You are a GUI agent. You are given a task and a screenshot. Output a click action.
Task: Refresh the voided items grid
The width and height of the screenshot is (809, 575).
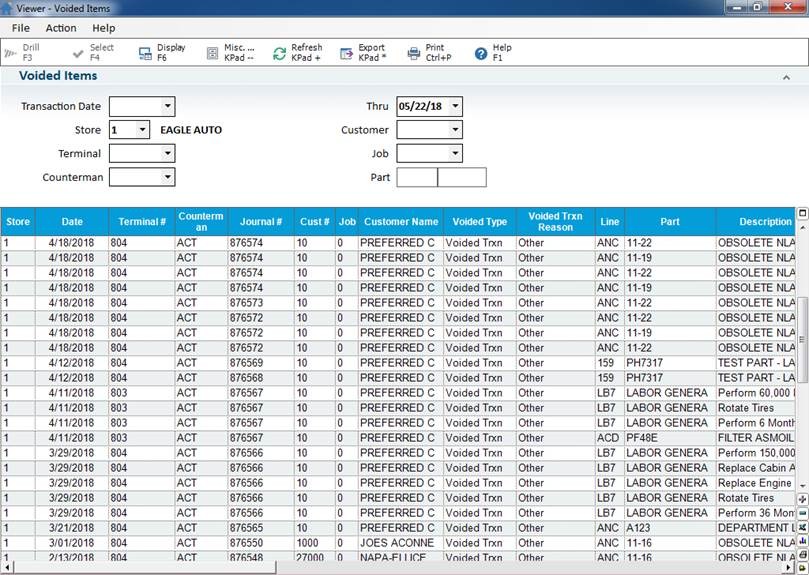point(279,53)
